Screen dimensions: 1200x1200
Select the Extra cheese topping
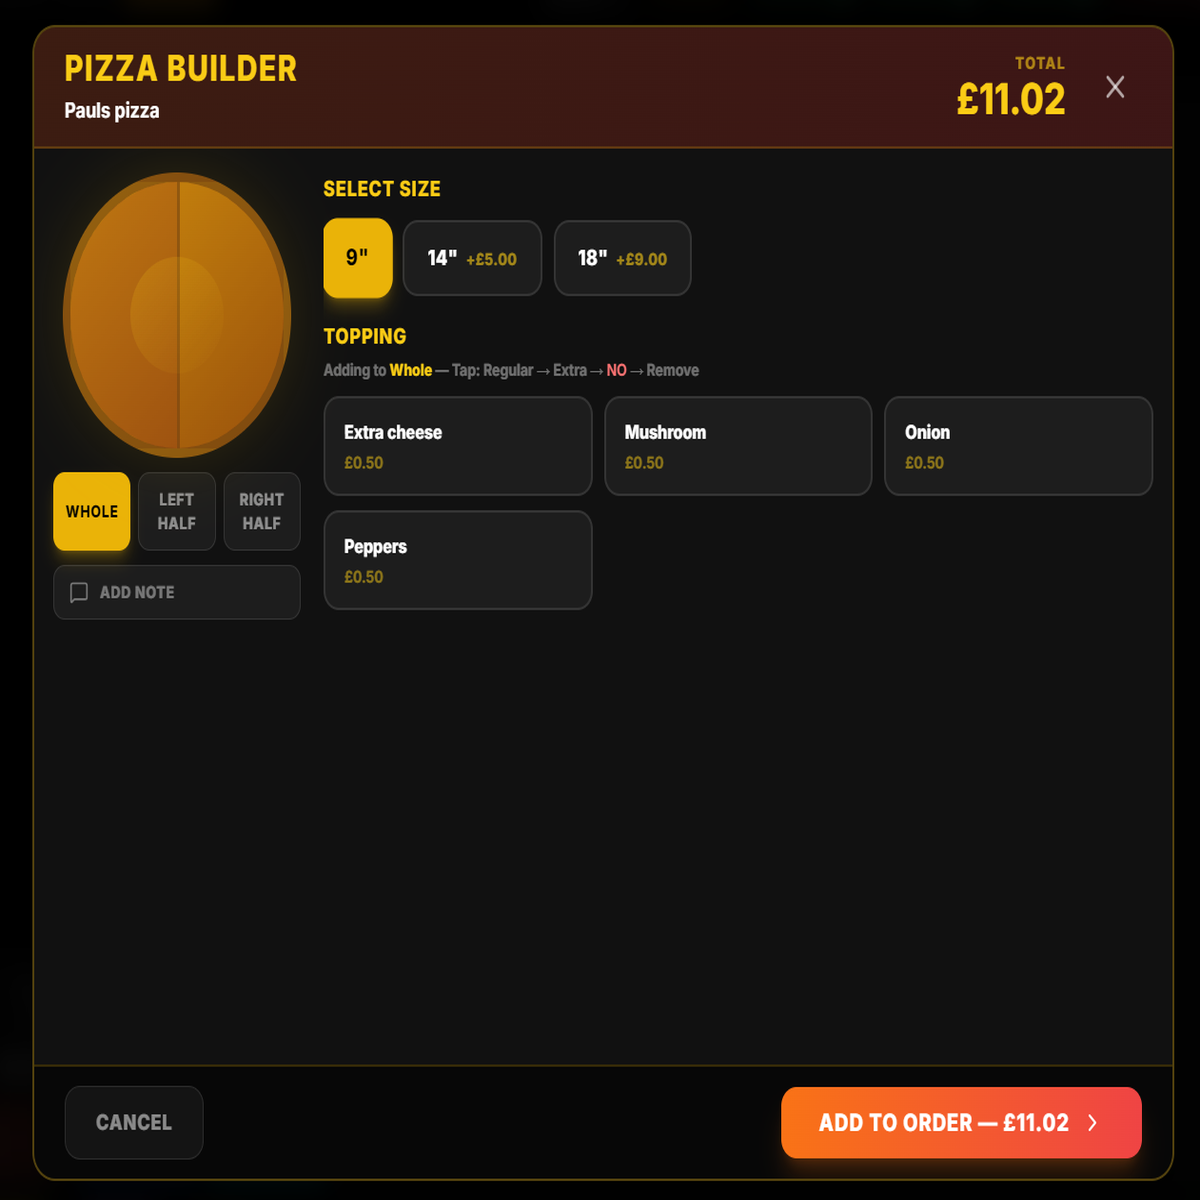[457, 446]
